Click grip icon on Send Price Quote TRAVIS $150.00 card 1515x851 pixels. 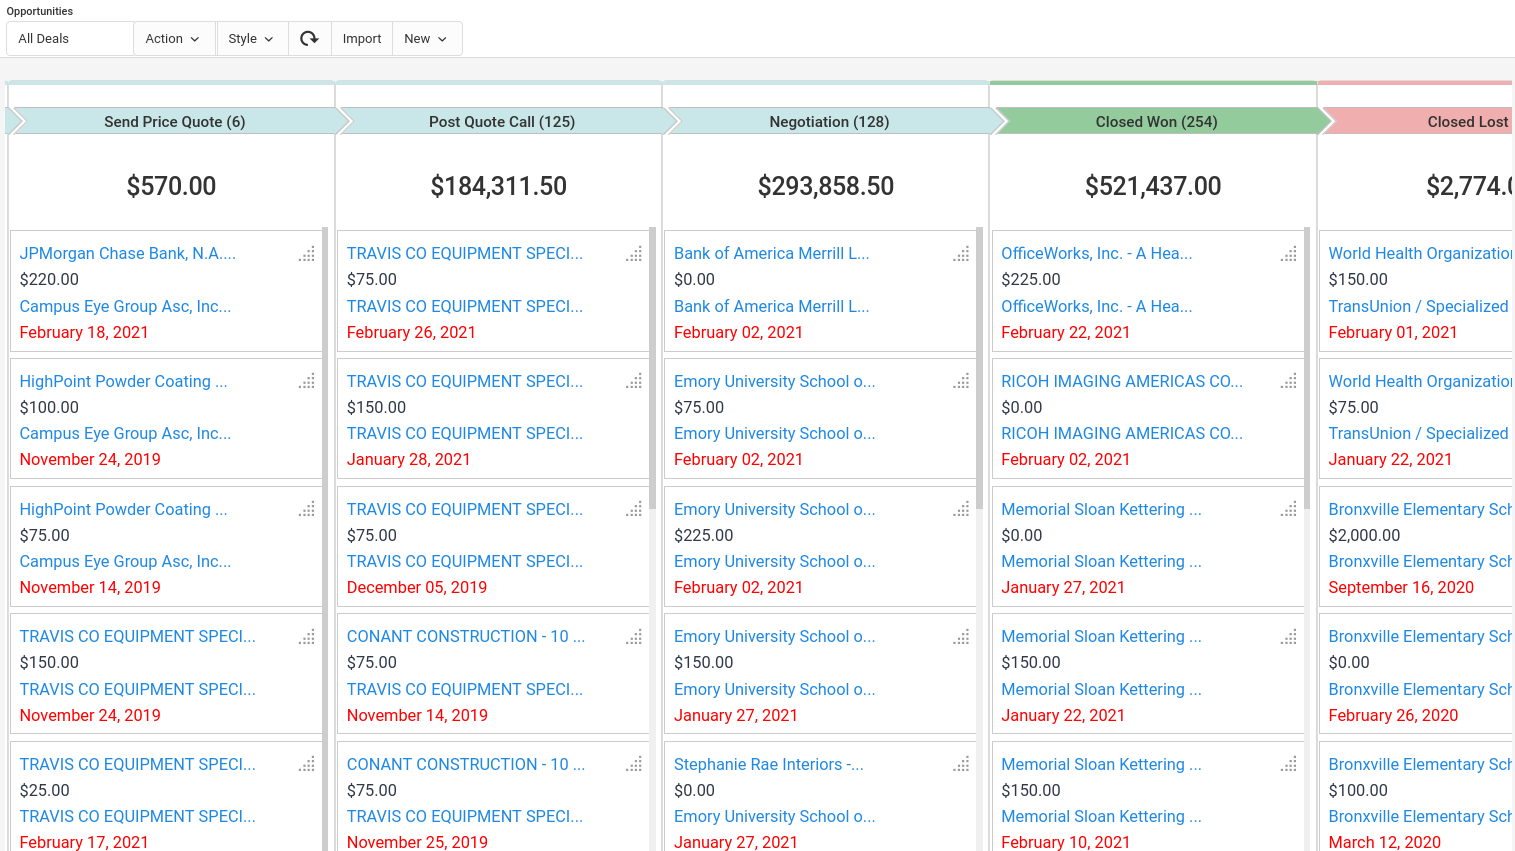(x=307, y=637)
